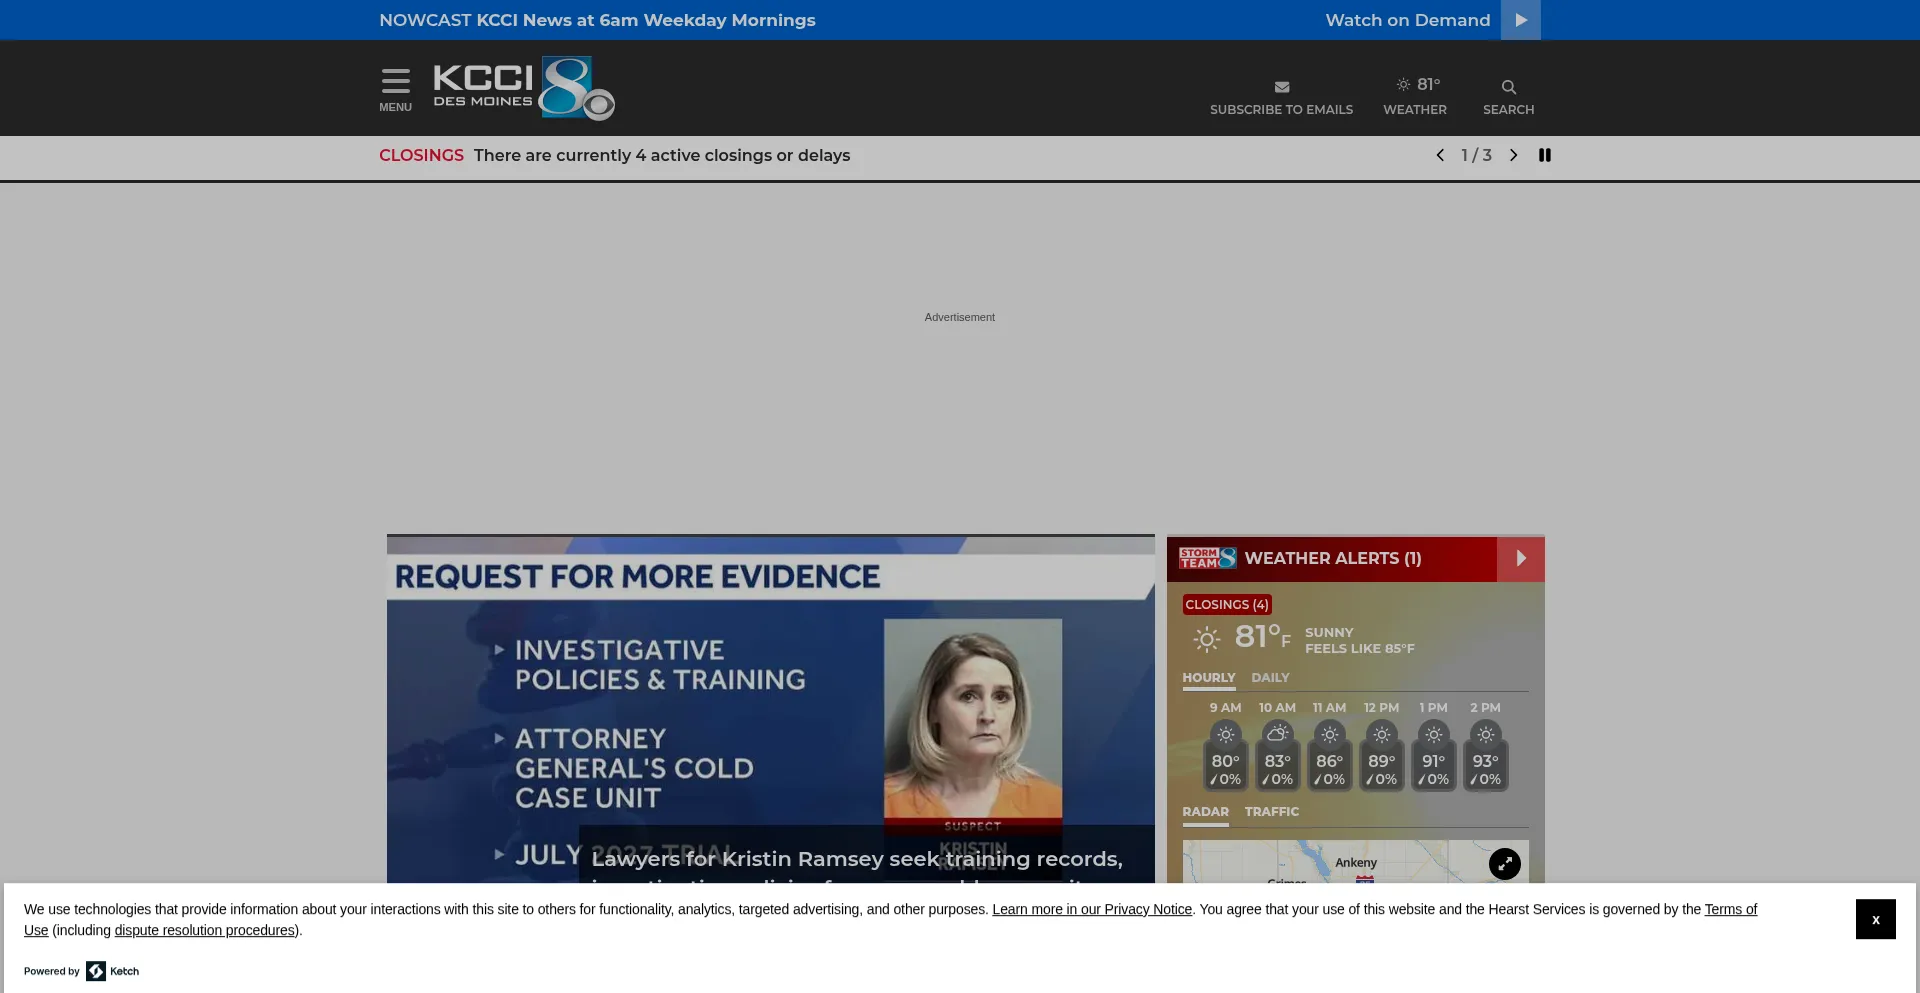Click the radar map near Ankeny

1355,863
